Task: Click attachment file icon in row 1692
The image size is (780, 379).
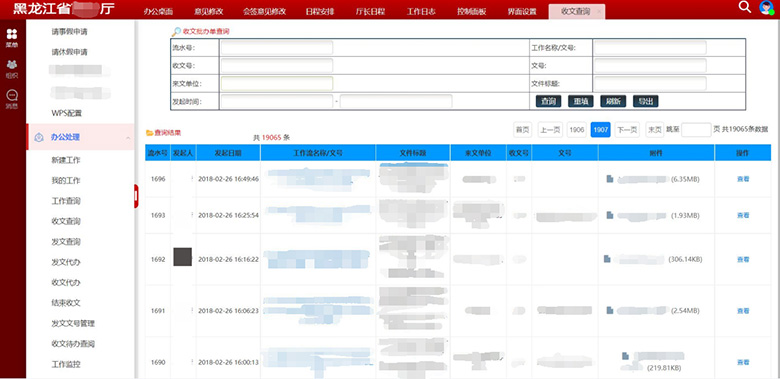Action: coord(607,259)
